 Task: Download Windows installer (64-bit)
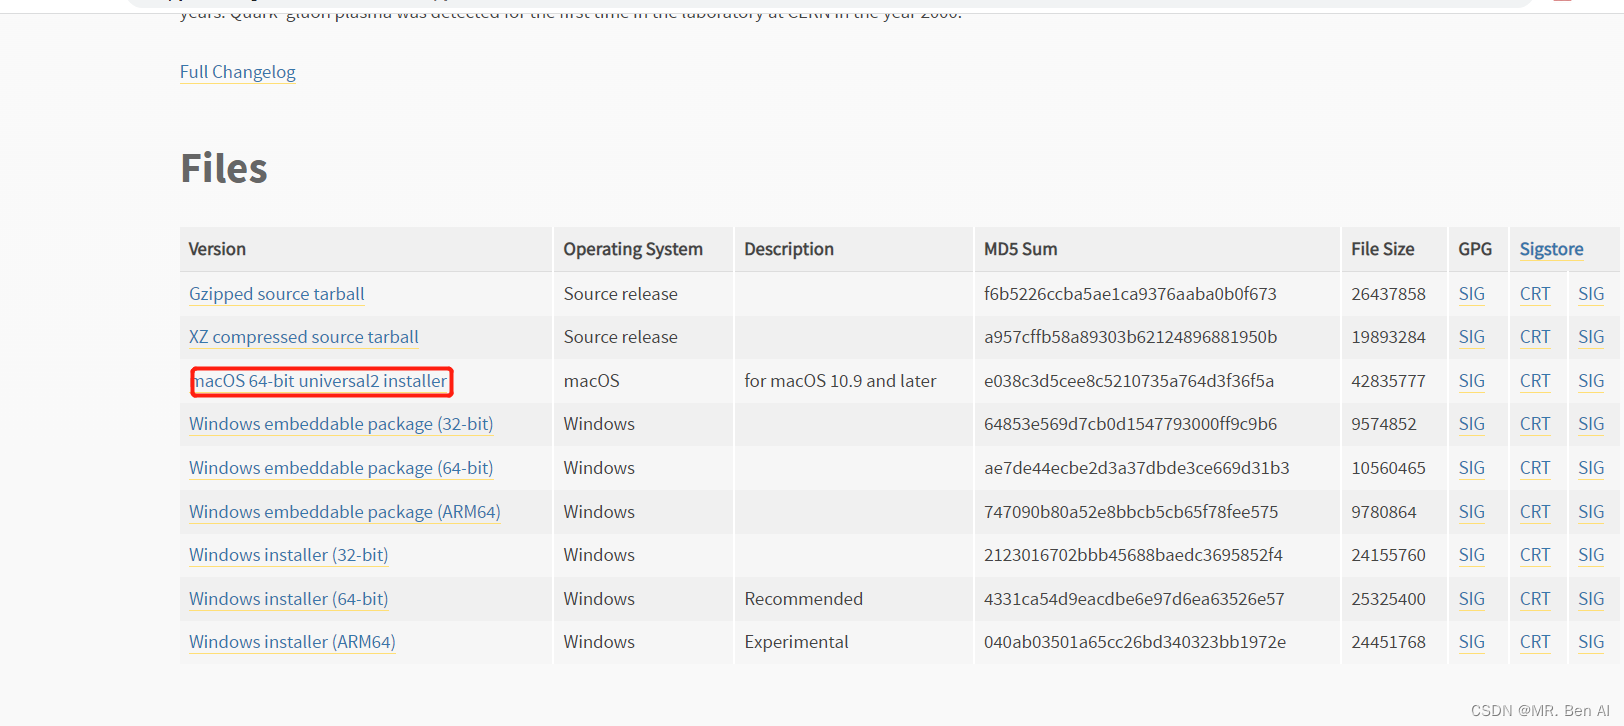pyautogui.click(x=289, y=599)
